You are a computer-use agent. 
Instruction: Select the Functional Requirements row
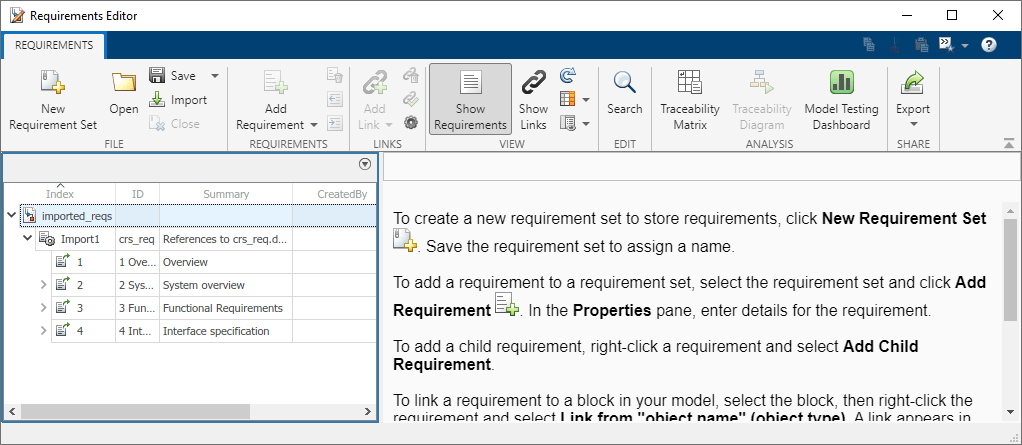coord(222,308)
